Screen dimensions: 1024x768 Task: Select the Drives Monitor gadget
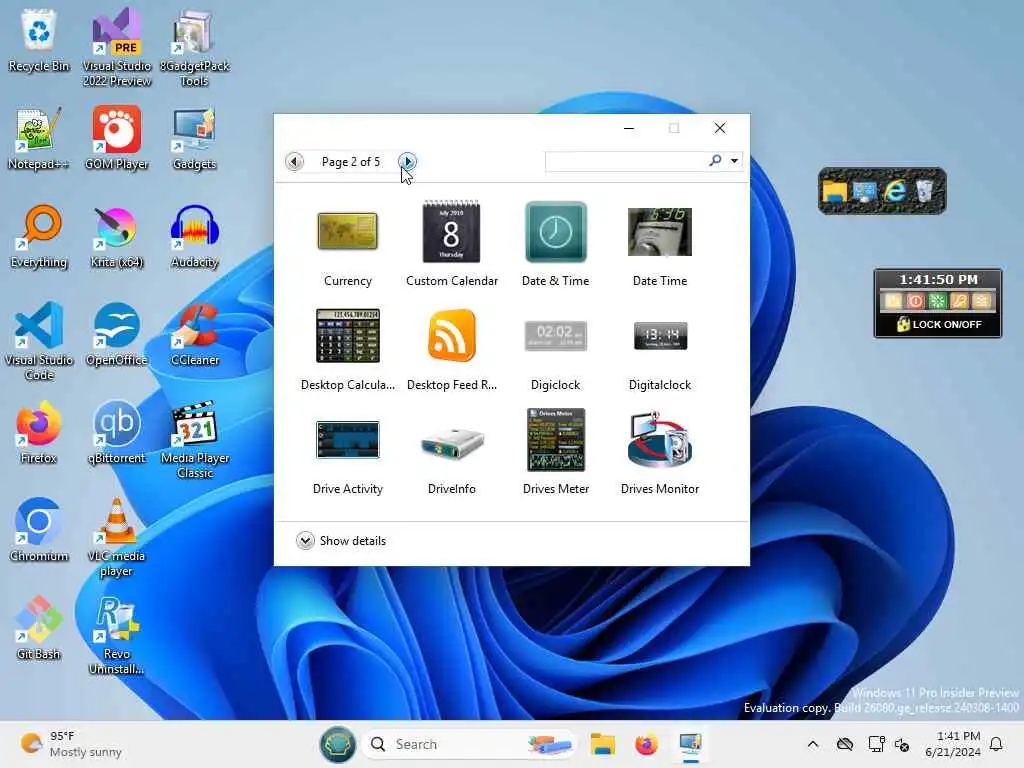tap(660, 453)
